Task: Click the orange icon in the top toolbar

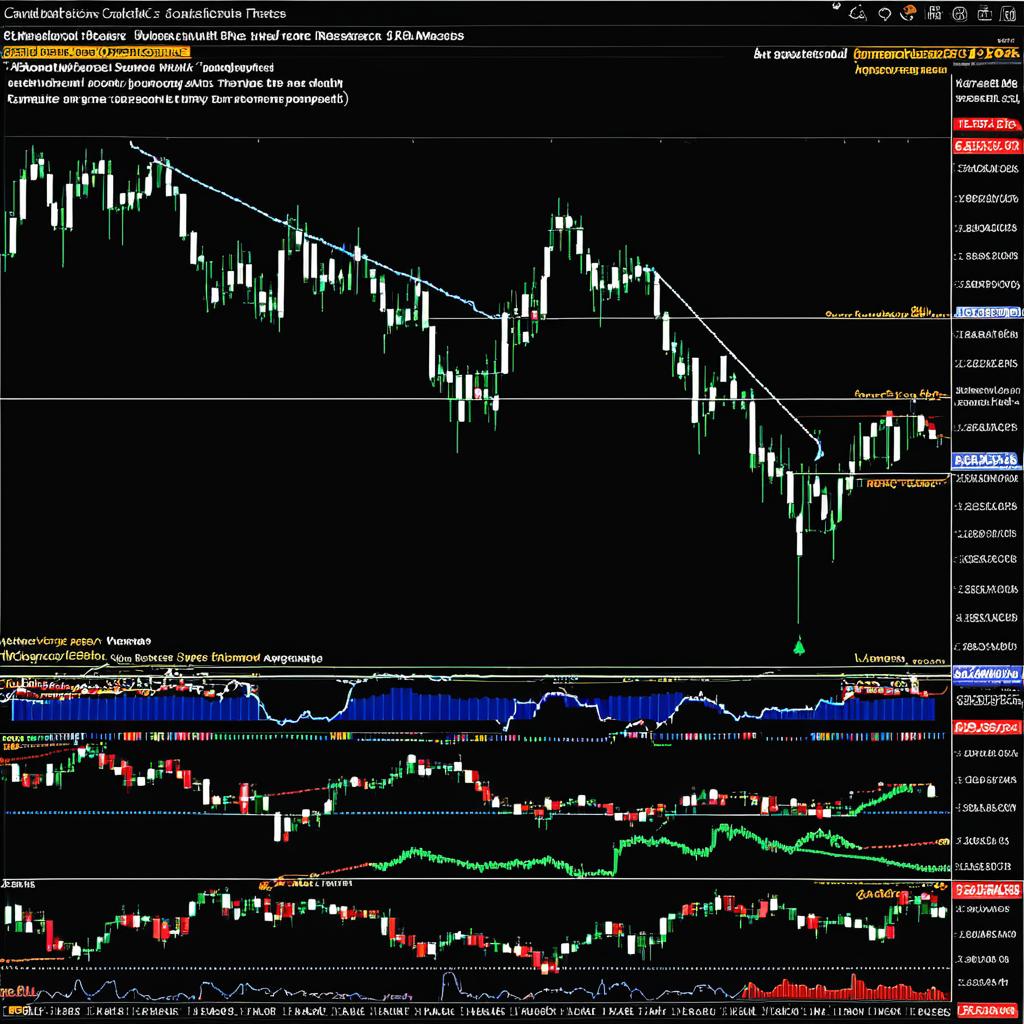Action: click(x=907, y=12)
